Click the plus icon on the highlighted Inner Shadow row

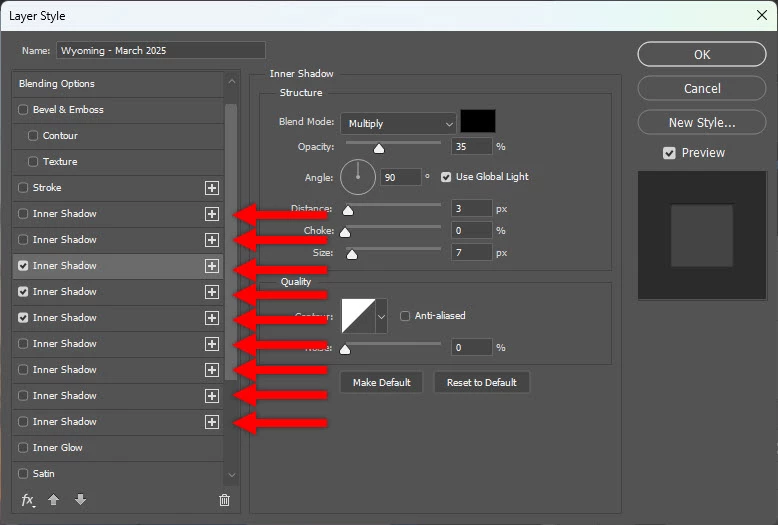(212, 266)
